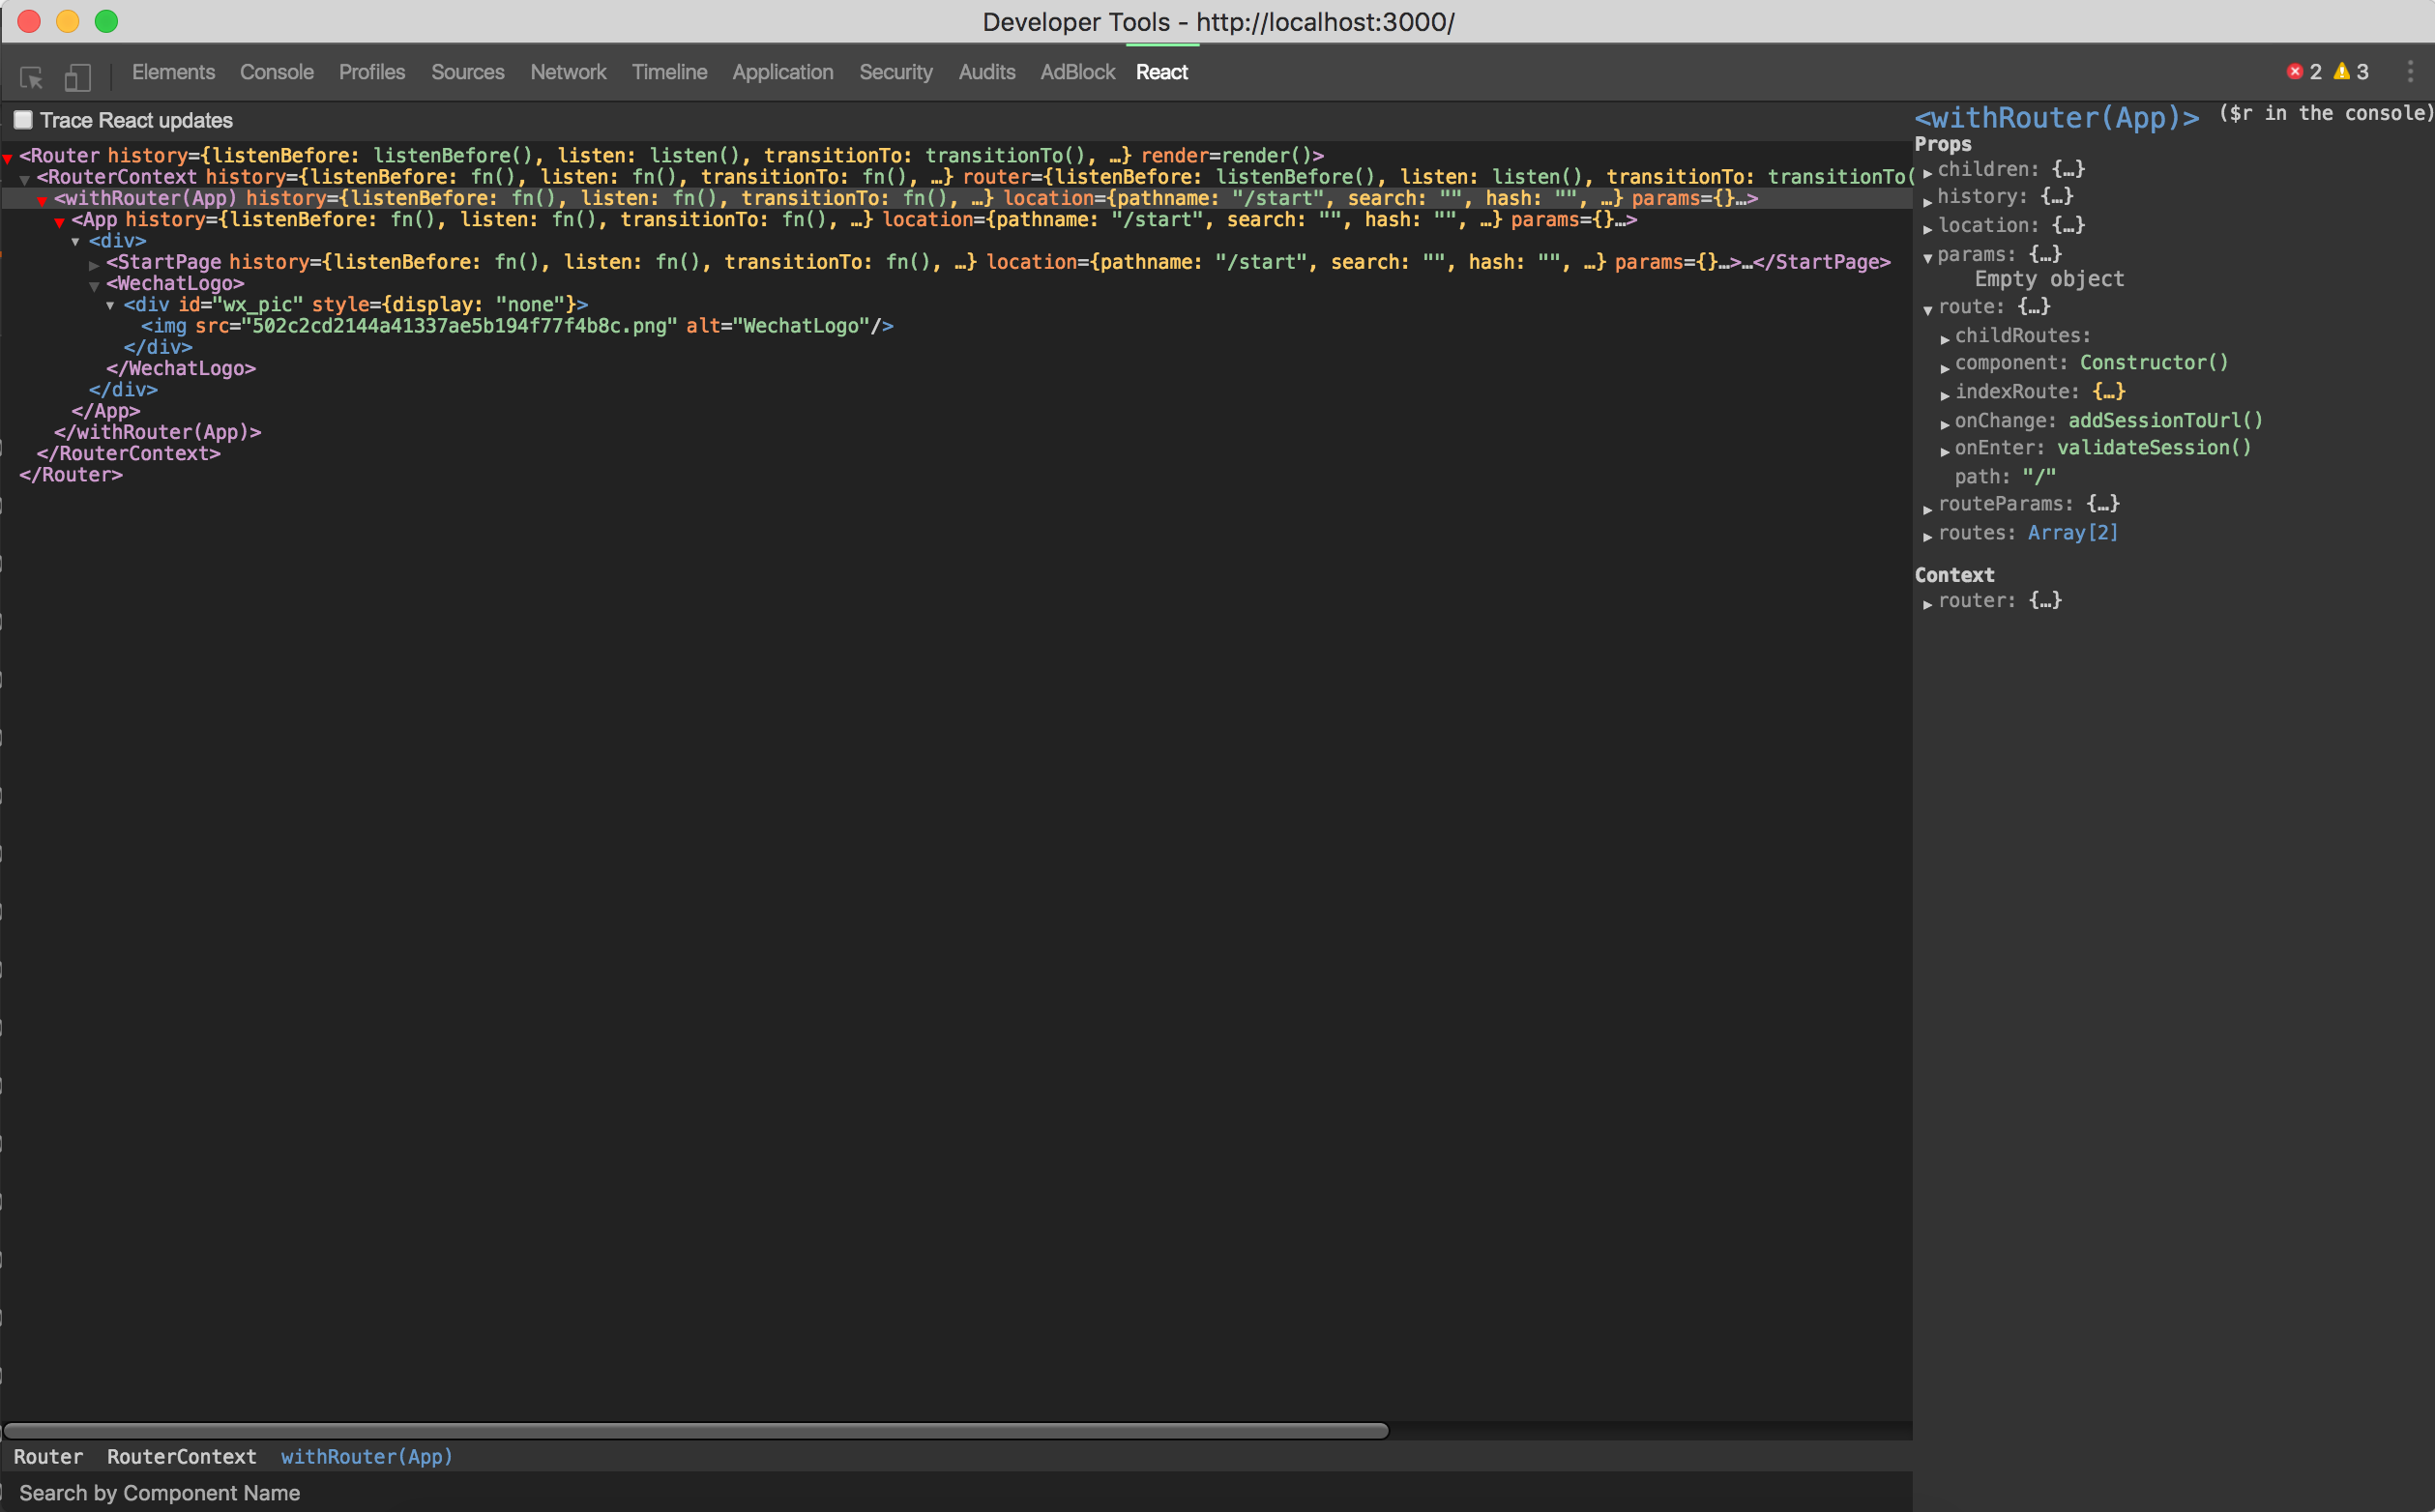The image size is (2435, 1512).
Task: Open the Network tab
Action: pos(568,72)
